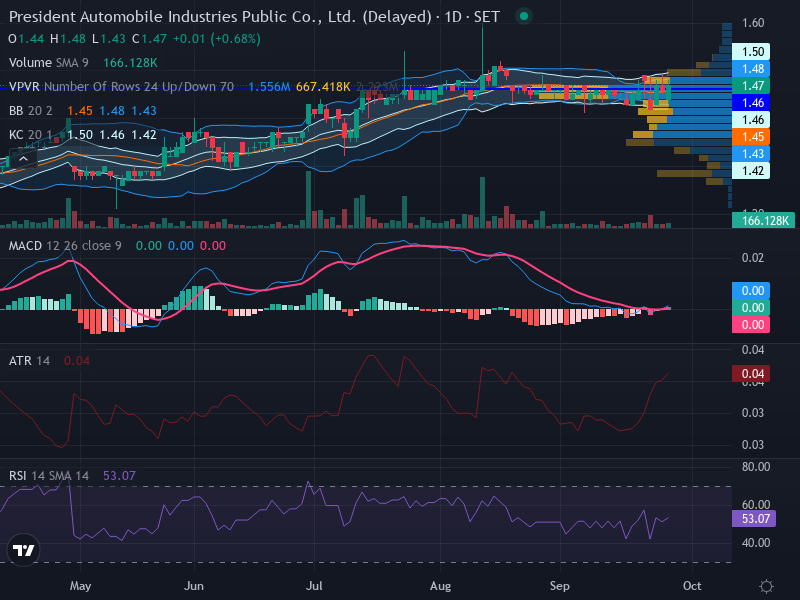Image resolution: width=800 pixels, height=600 pixels.
Task: Select the Volume SMA 9 indicator legend
Action: tap(48, 63)
